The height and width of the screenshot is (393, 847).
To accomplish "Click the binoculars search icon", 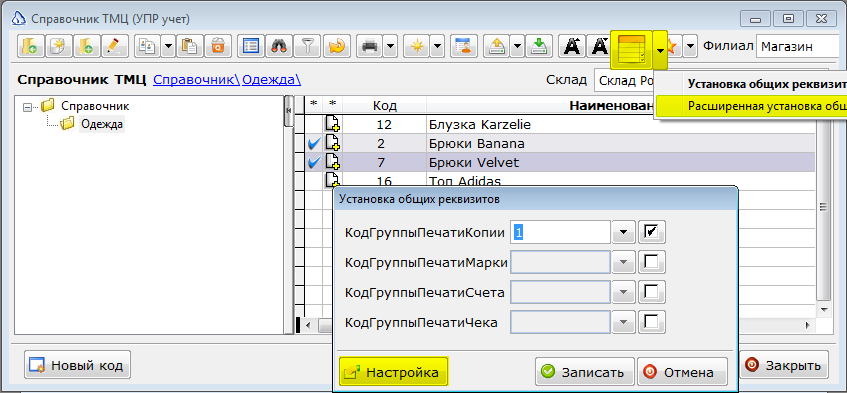I will (x=279, y=46).
